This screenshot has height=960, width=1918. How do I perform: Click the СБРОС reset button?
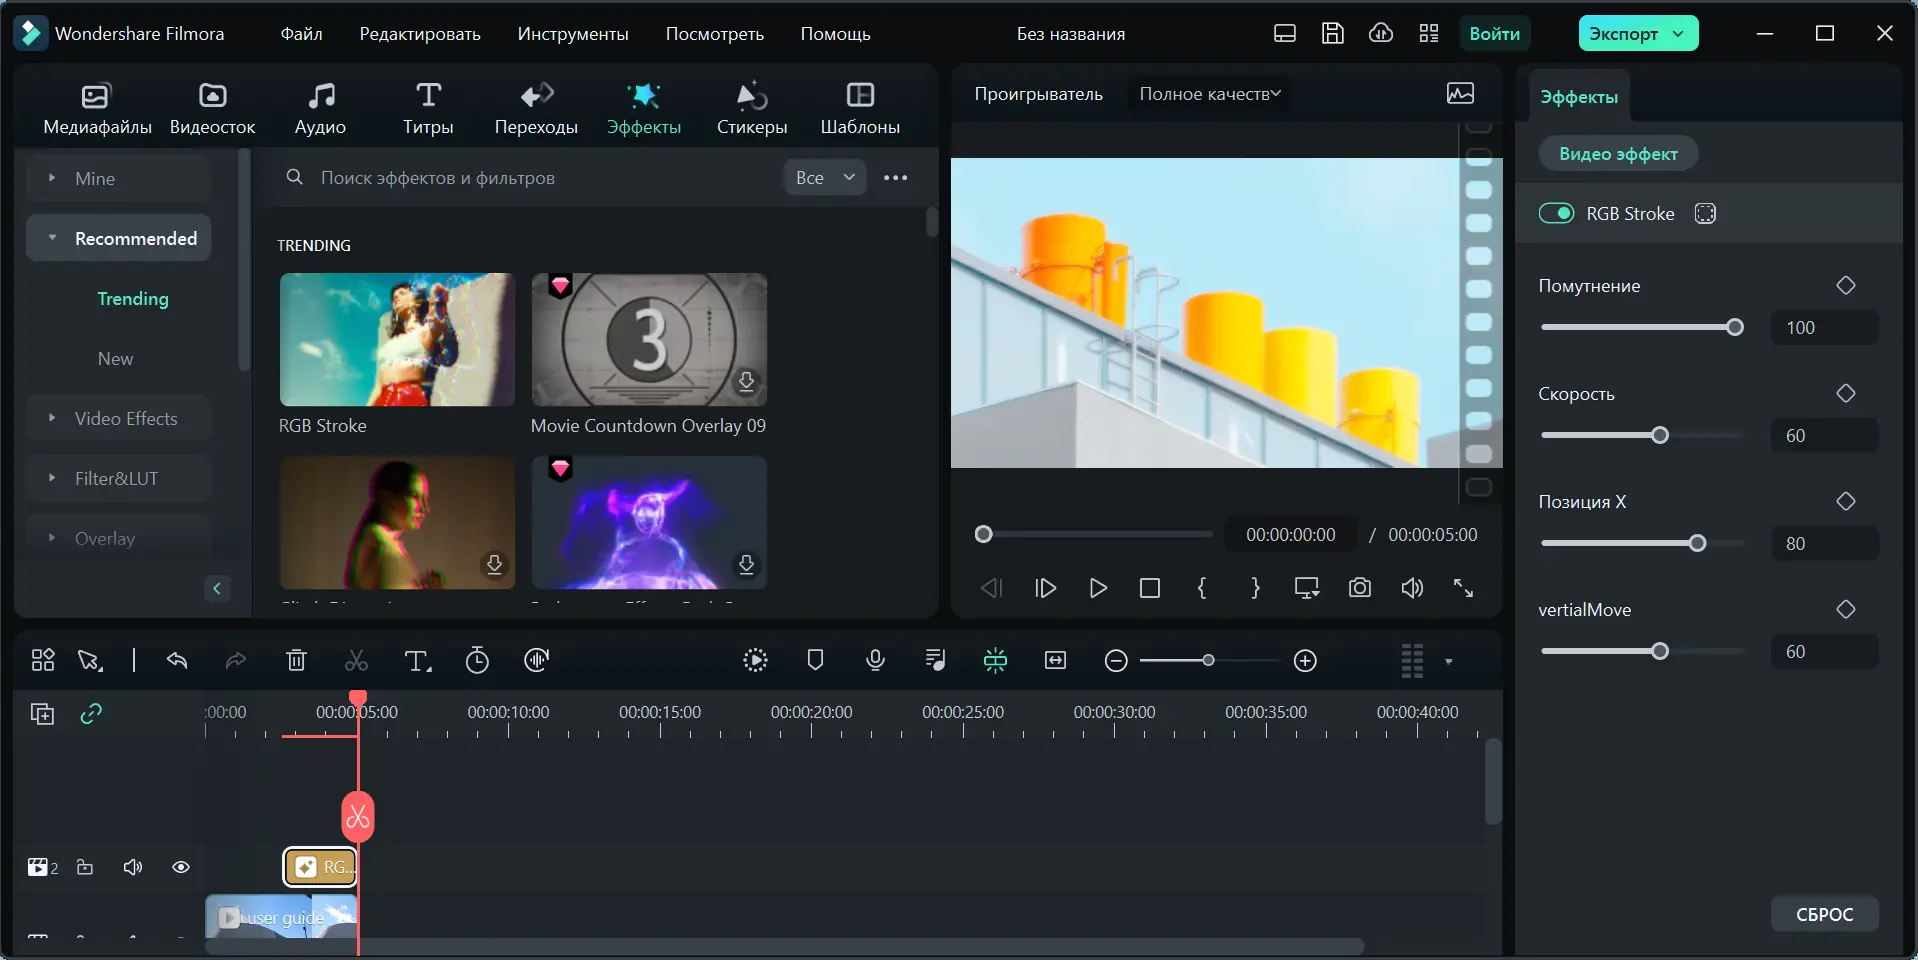pyautogui.click(x=1824, y=914)
